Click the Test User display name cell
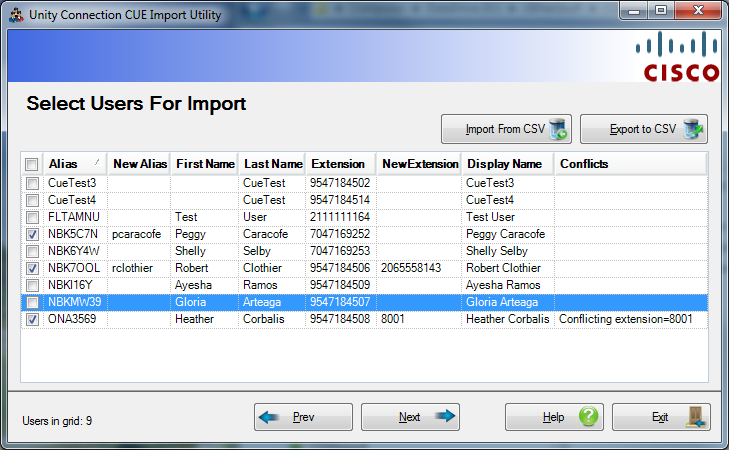Viewport: 729px width, 450px height. click(508, 217)
